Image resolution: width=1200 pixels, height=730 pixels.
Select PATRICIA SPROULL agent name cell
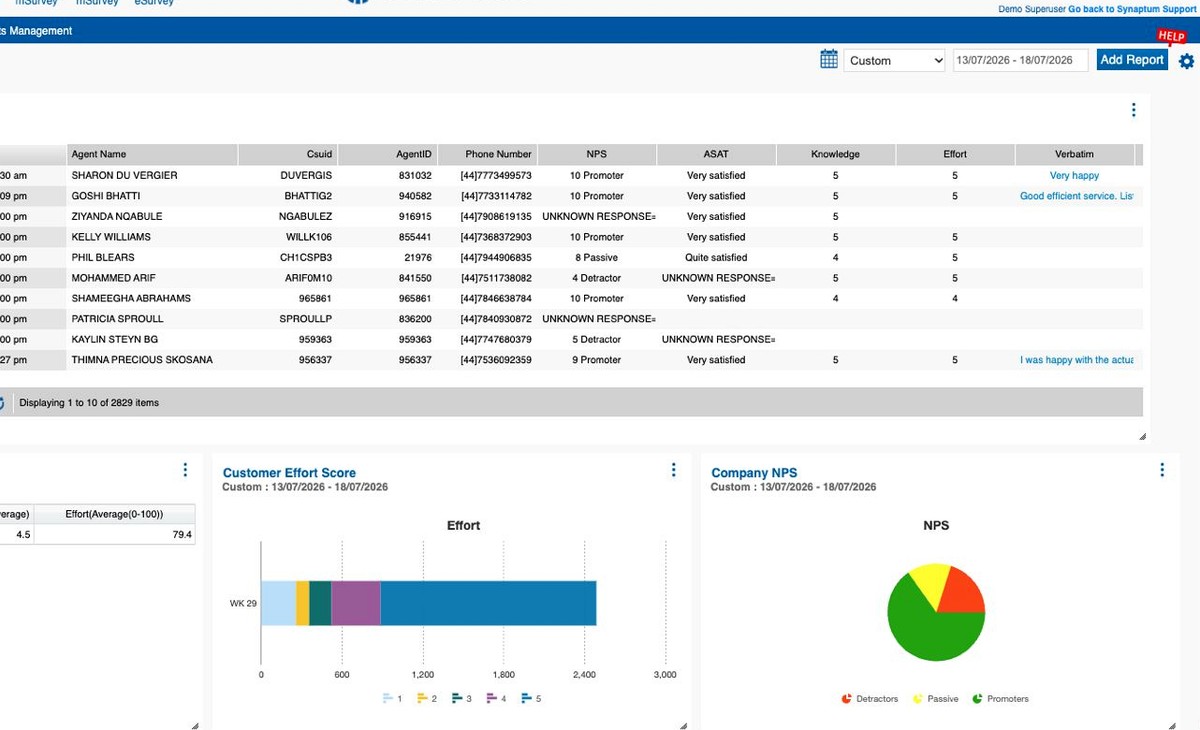point(117,319)
